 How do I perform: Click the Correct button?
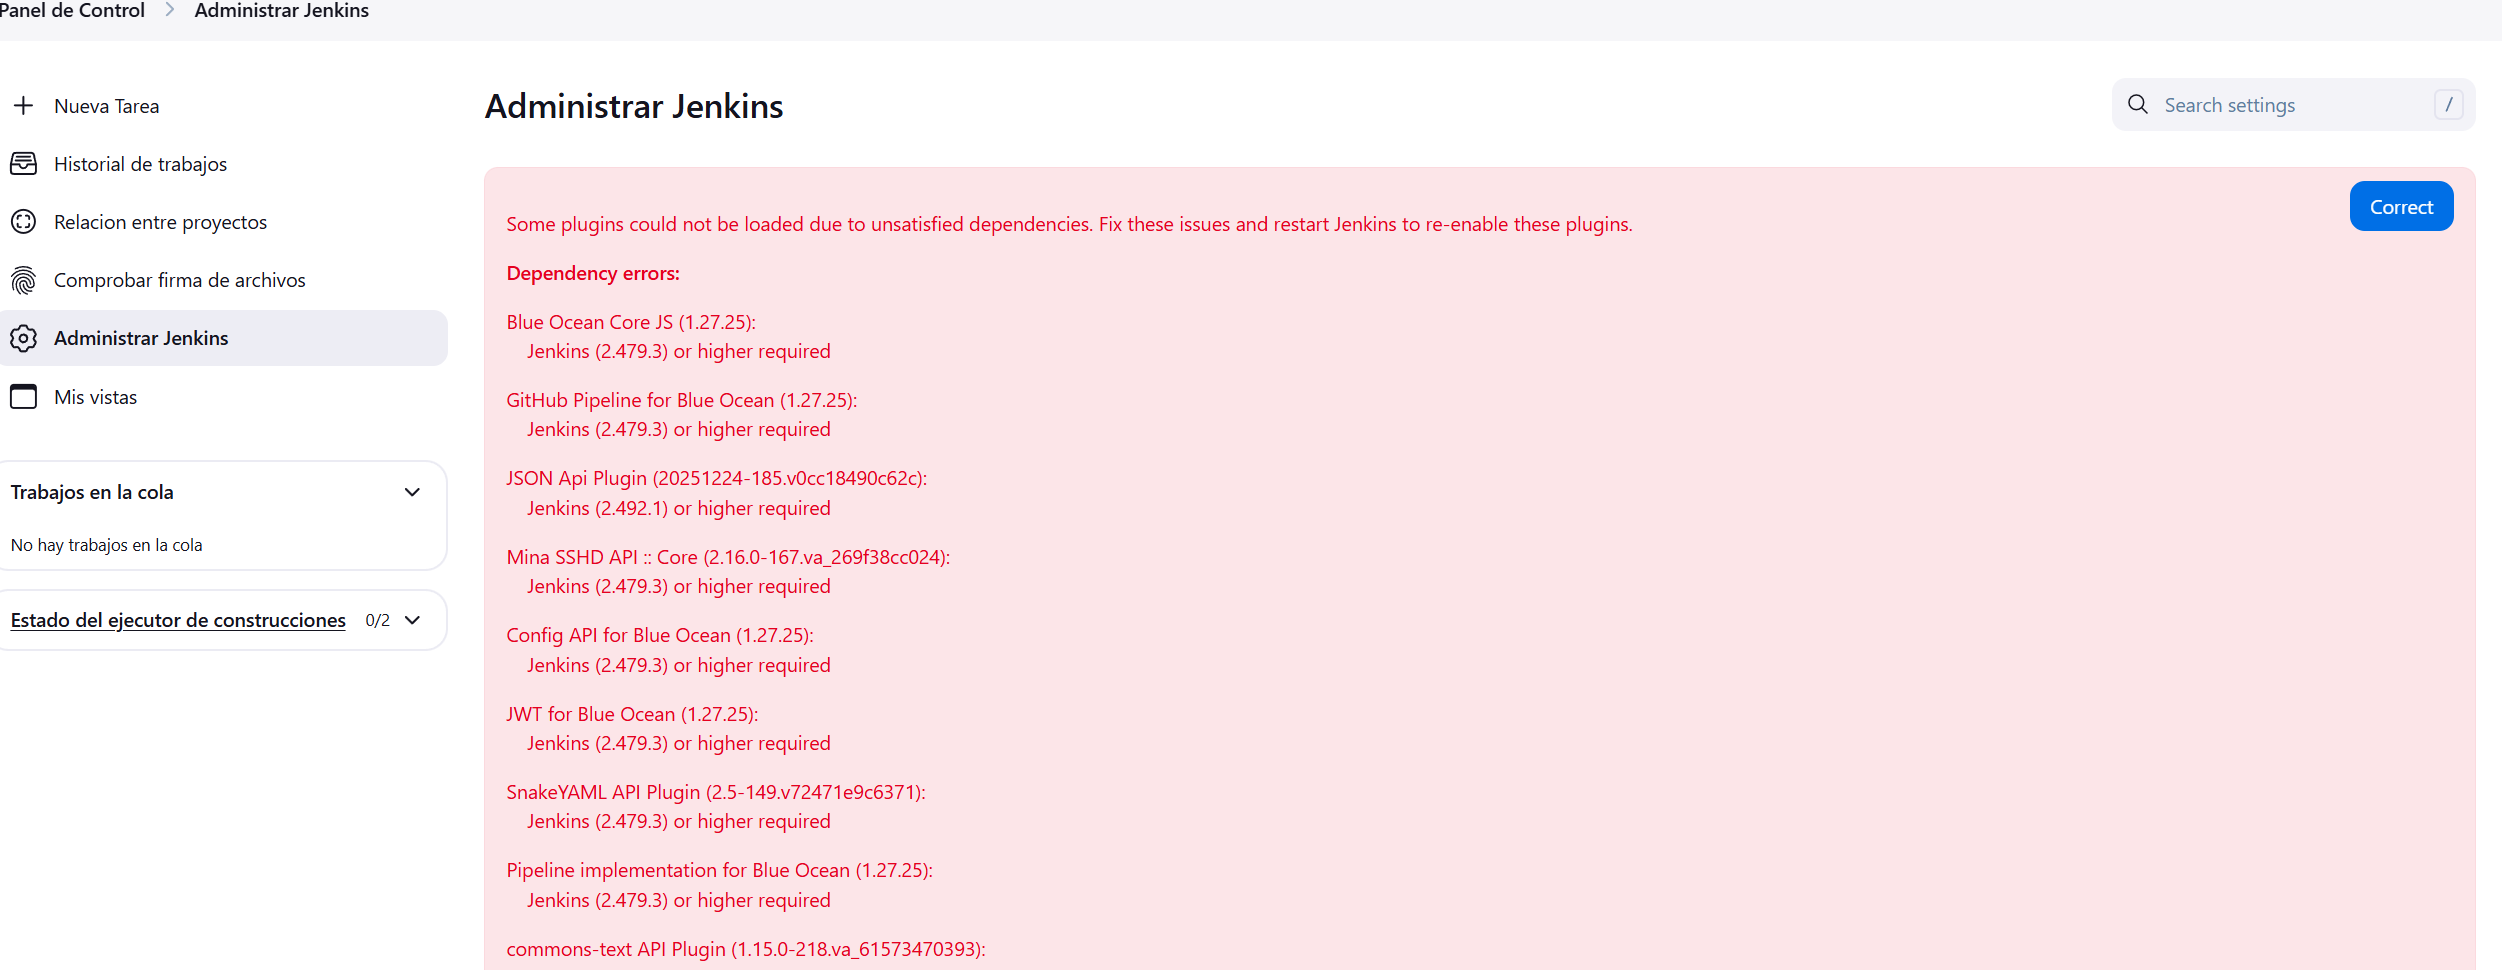click(2401, 206)
